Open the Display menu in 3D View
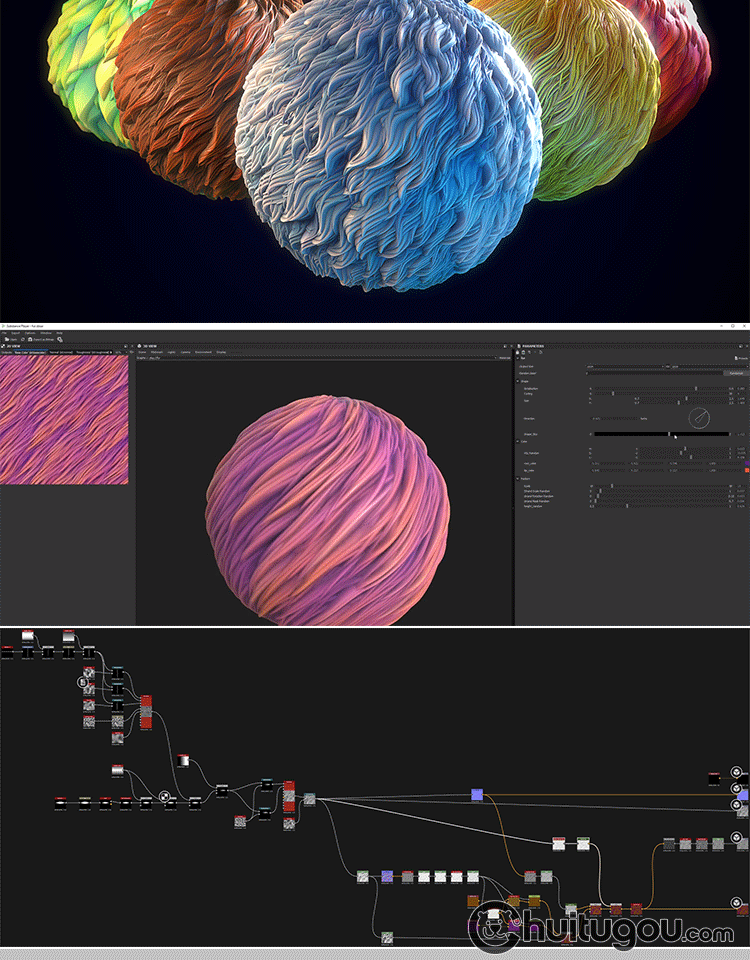This screenshot has height=960, width=750. 221,352
